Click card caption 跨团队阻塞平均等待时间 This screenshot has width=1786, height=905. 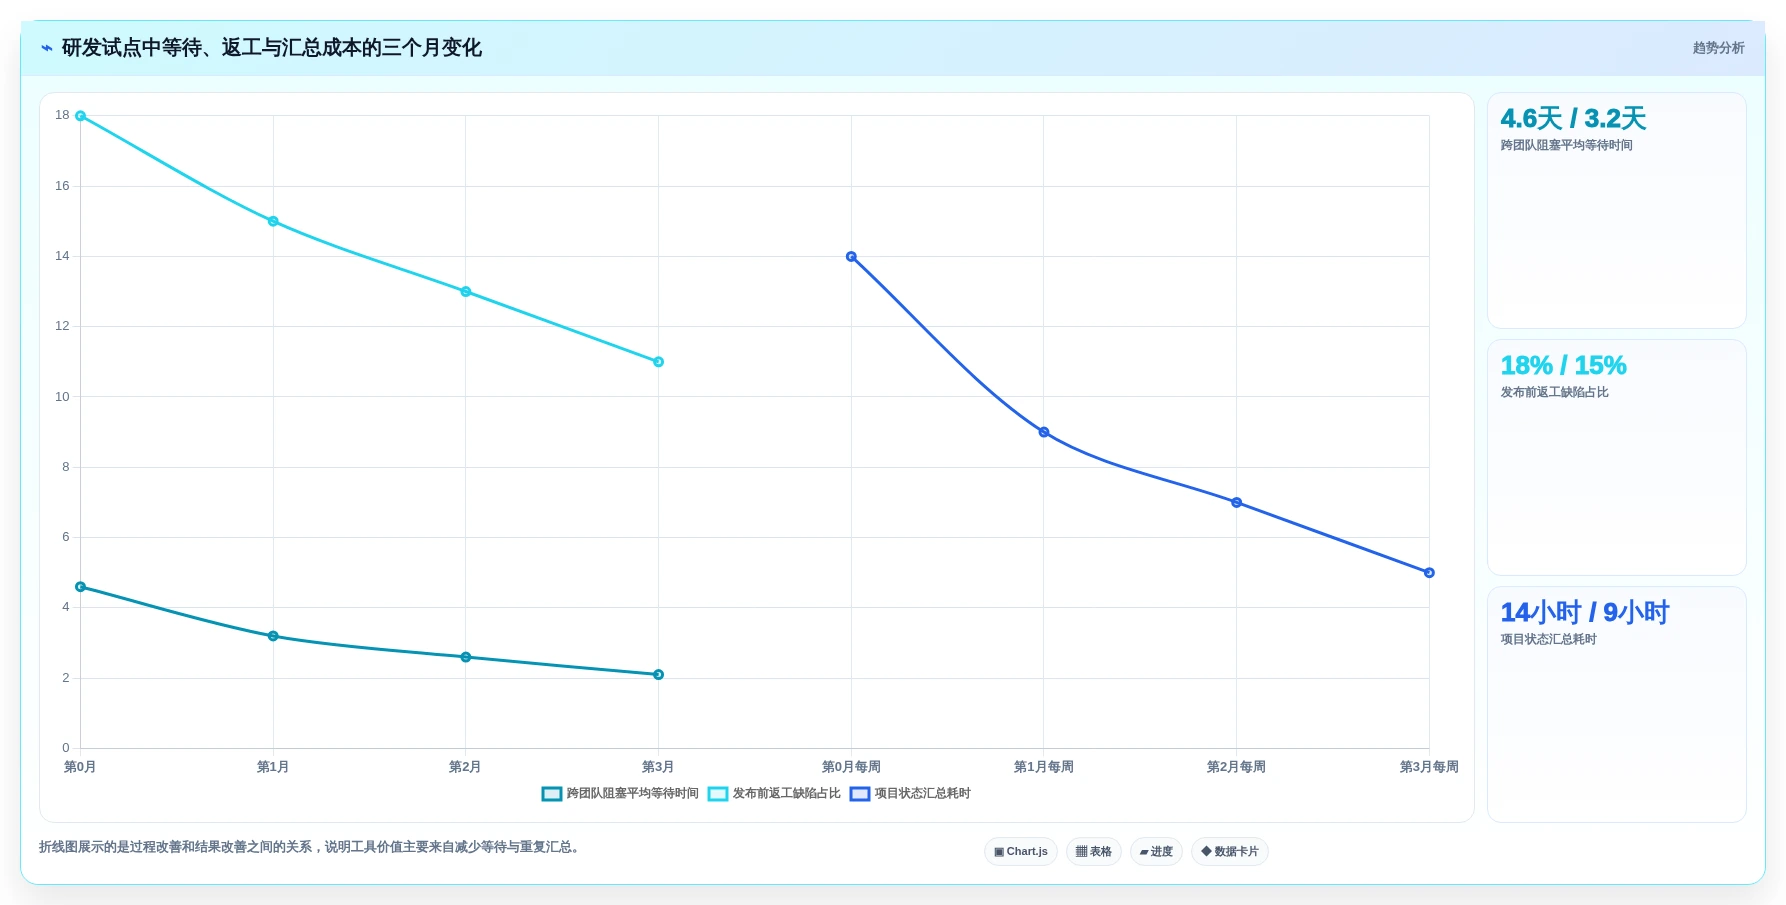click(1566, 146)
